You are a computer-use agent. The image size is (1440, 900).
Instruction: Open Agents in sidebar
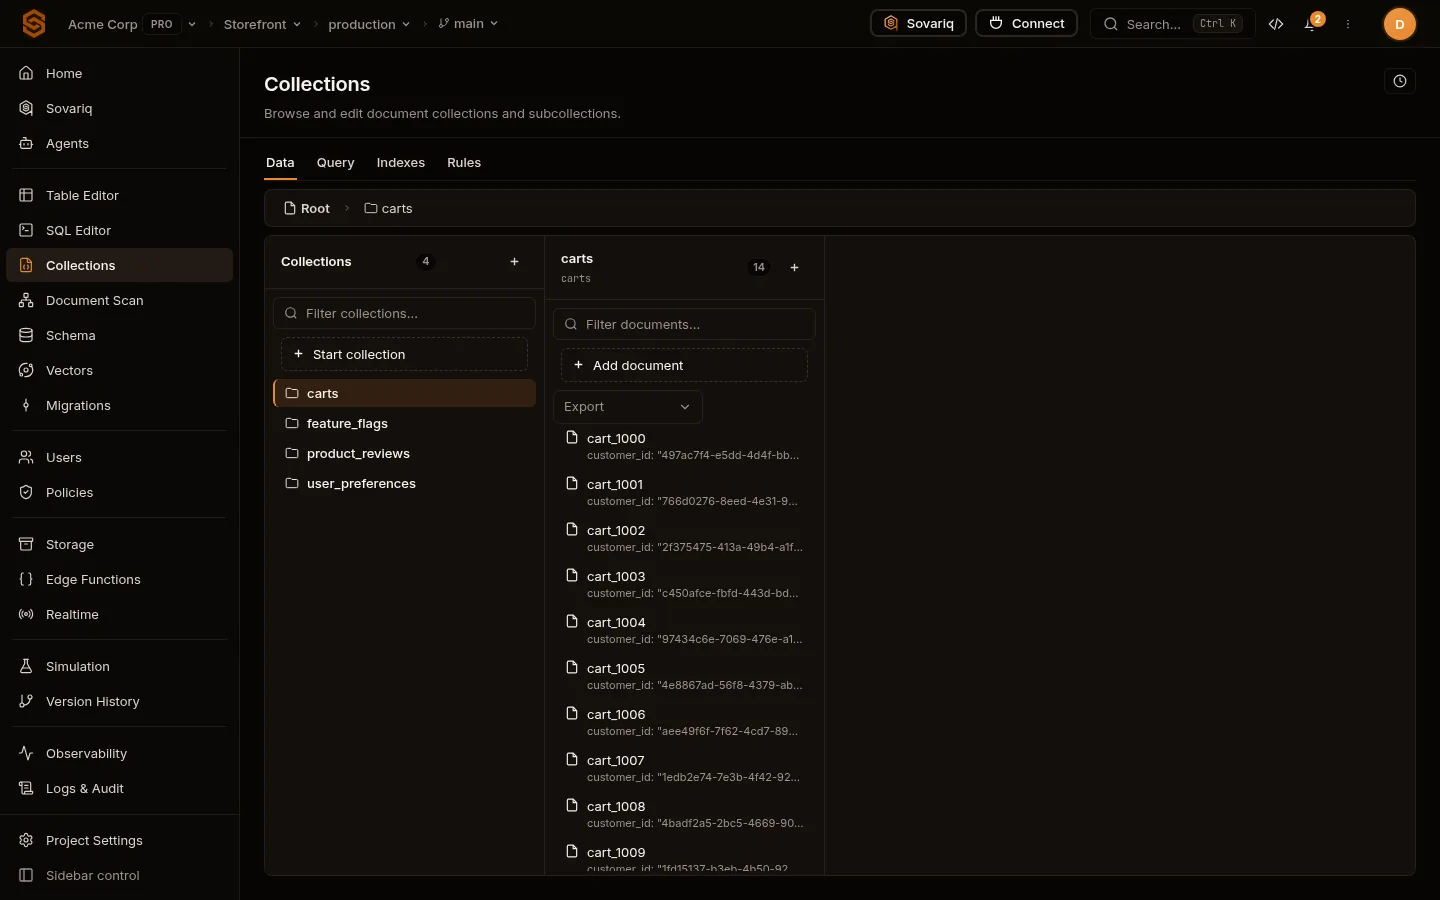point(120,143)
